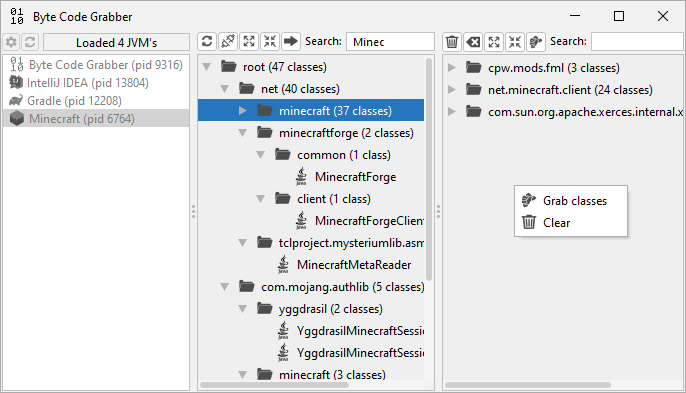
Task: Click the IntelliJ IDEA process icon
Action: pos(16,82)
